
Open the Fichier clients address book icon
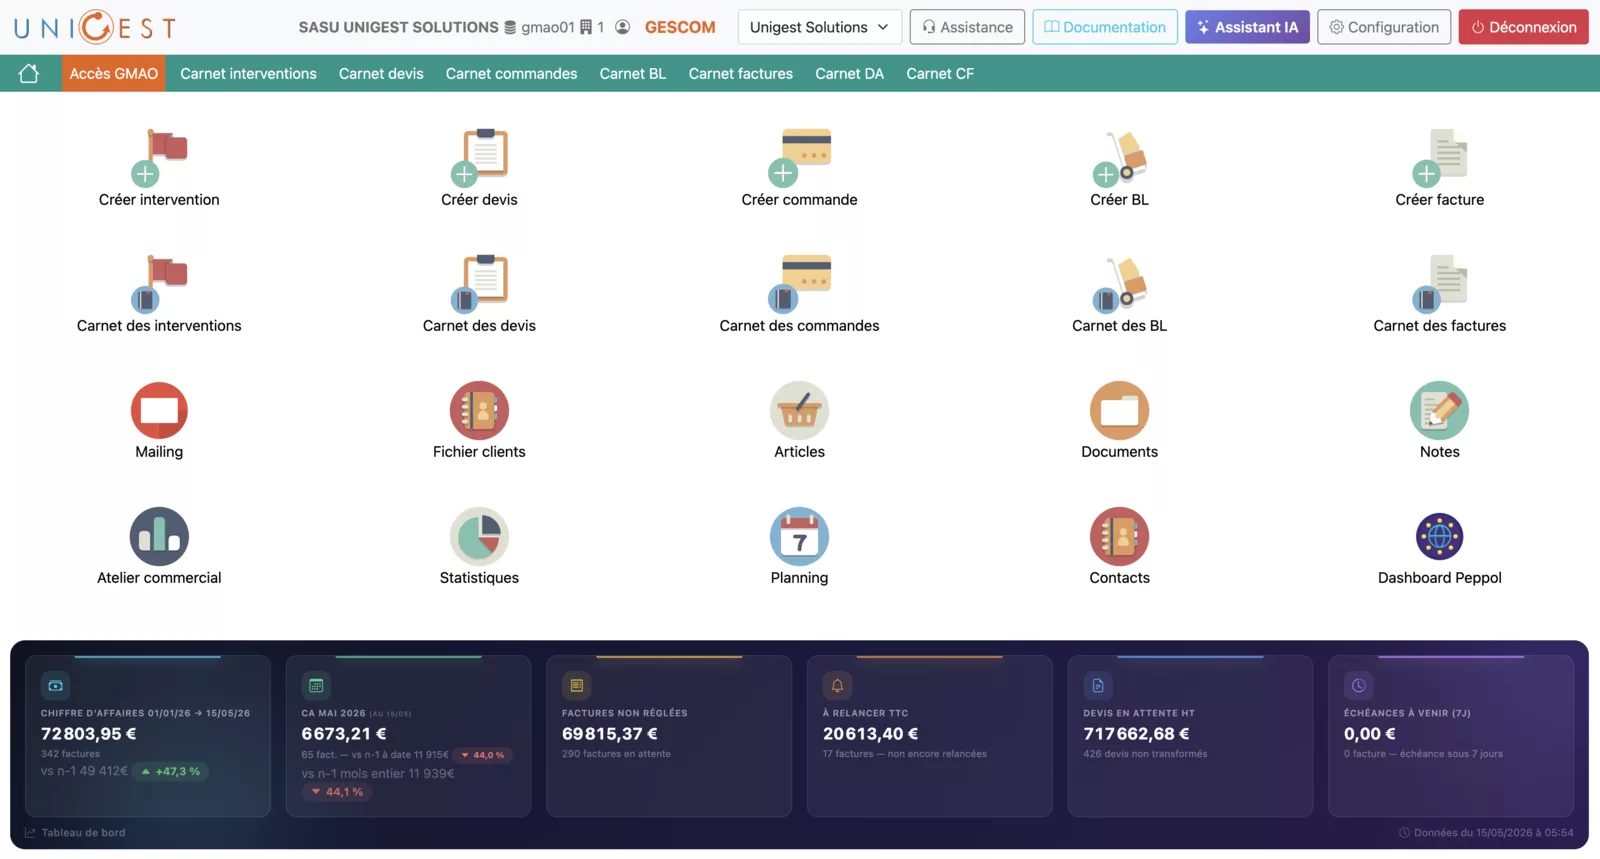coord(479,410)
